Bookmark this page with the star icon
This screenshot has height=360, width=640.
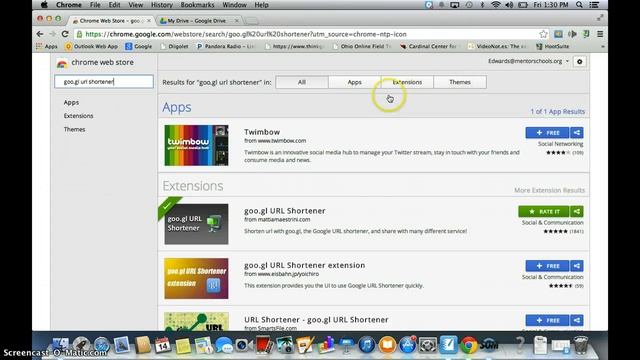coord(543,34)
